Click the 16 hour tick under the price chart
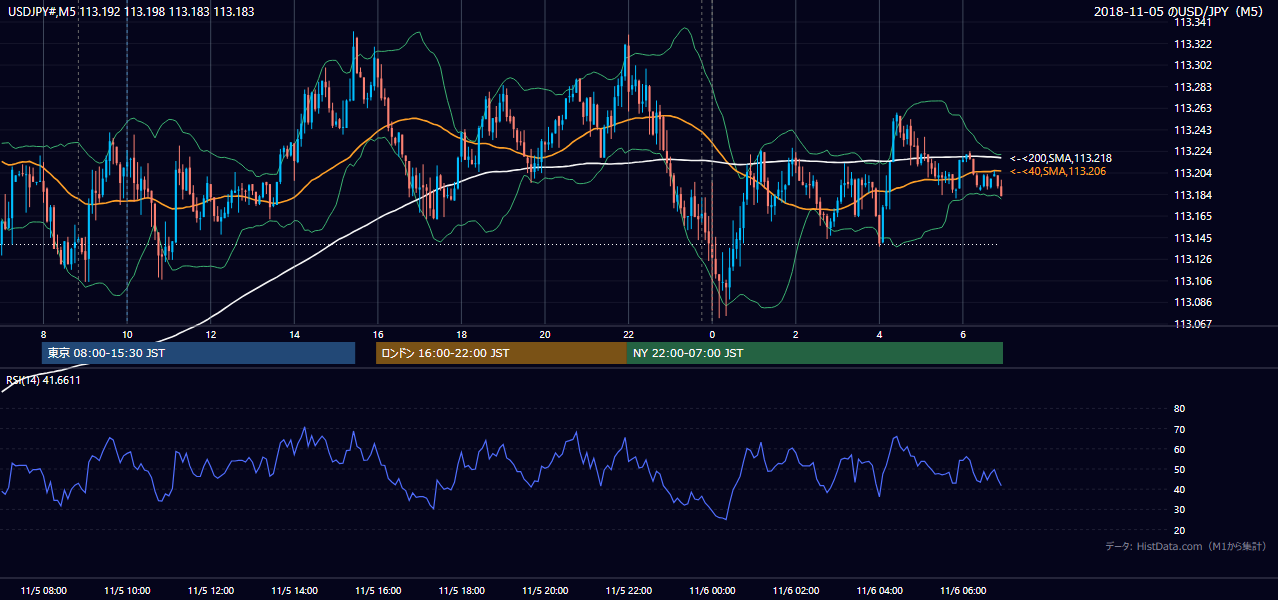The width and height of the screenshot is (1278, 600). click(378, 334)
